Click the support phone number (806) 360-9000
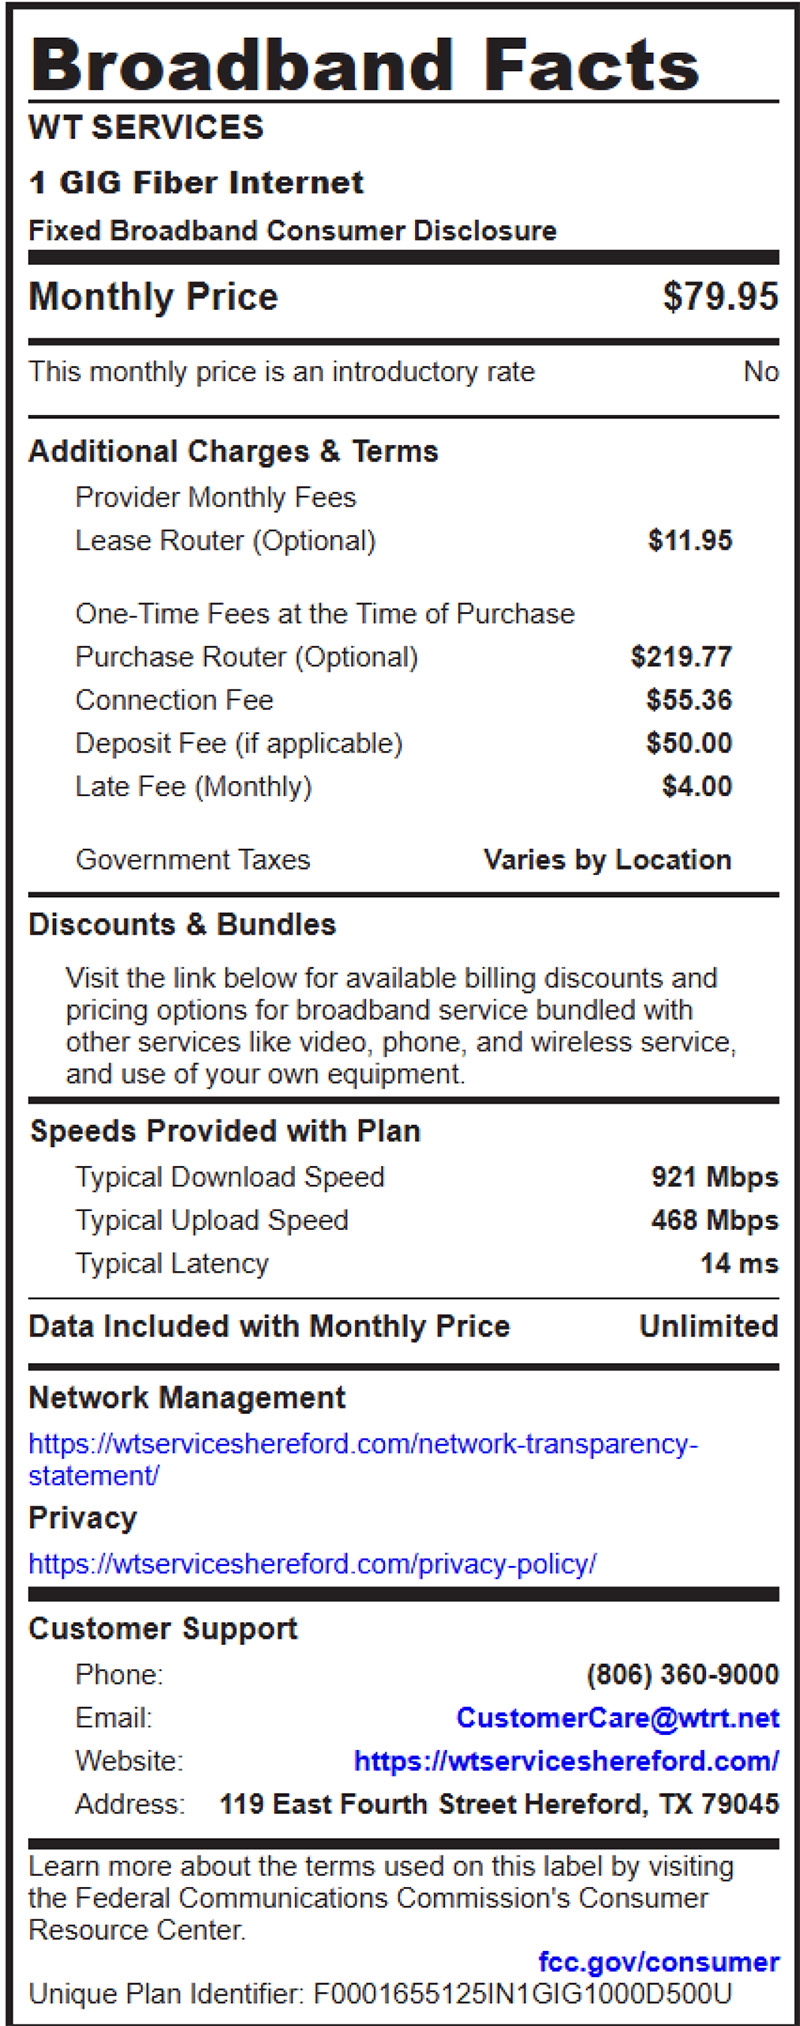This screenshot has width=800, height=2026. click(x=682, y=1675)
